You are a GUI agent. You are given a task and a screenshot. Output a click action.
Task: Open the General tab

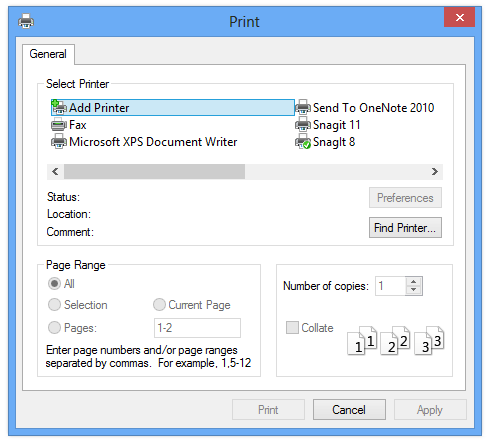[48, 54]
